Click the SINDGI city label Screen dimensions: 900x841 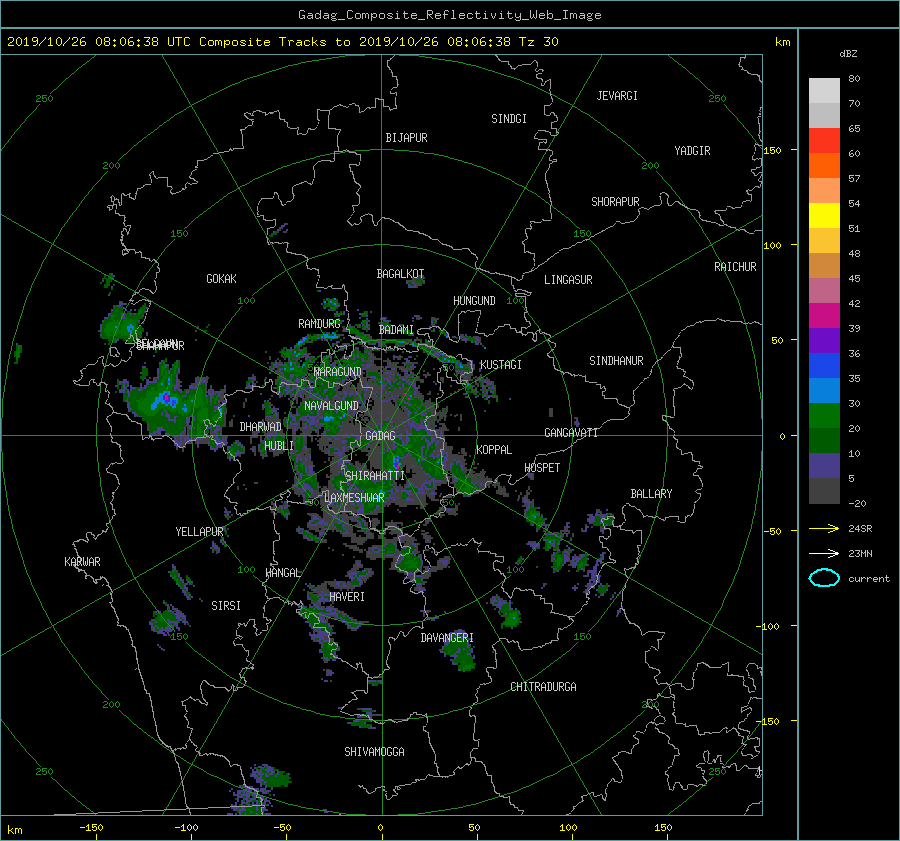[x=509, y=119]
